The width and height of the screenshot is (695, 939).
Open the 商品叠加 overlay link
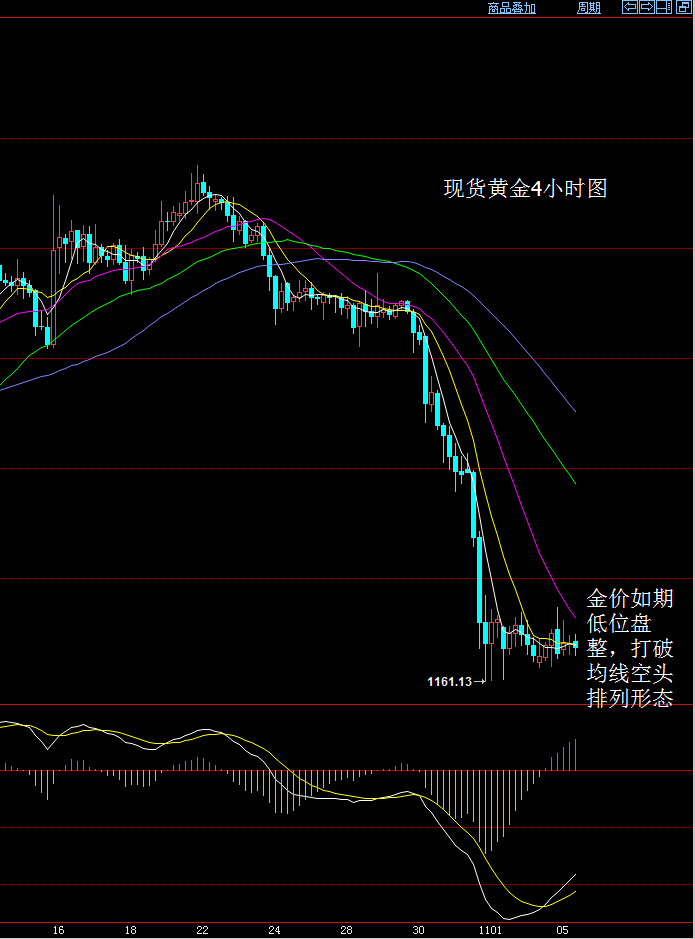click(511, 8)
